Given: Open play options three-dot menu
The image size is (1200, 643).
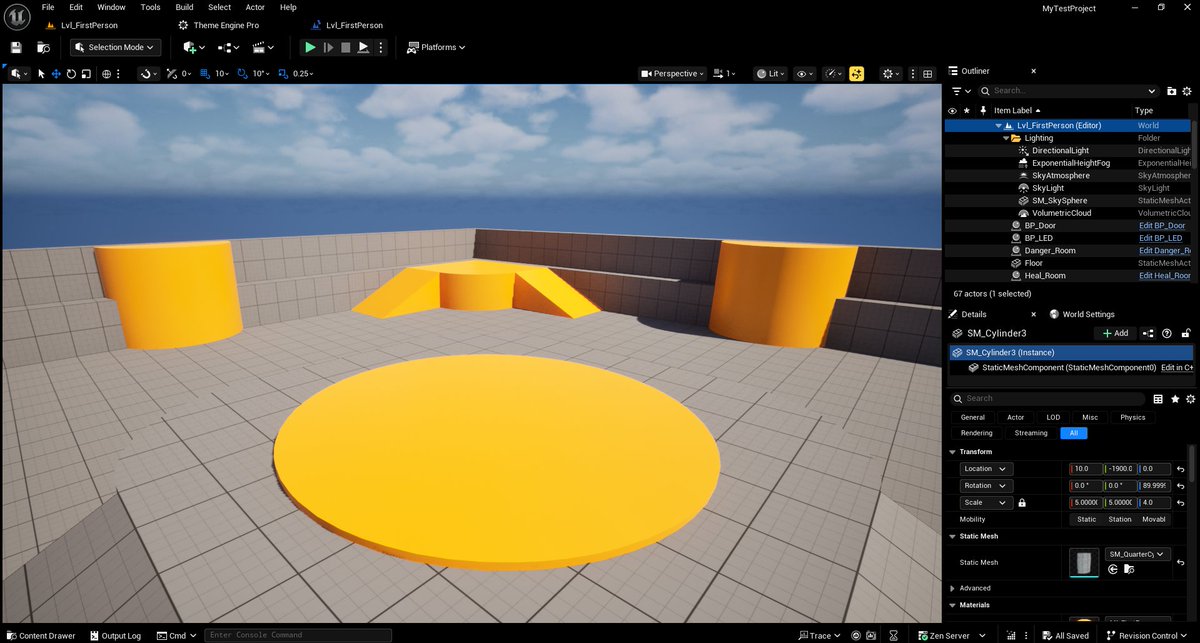Looking at the screenshot, I should click(x=380, y=47).
